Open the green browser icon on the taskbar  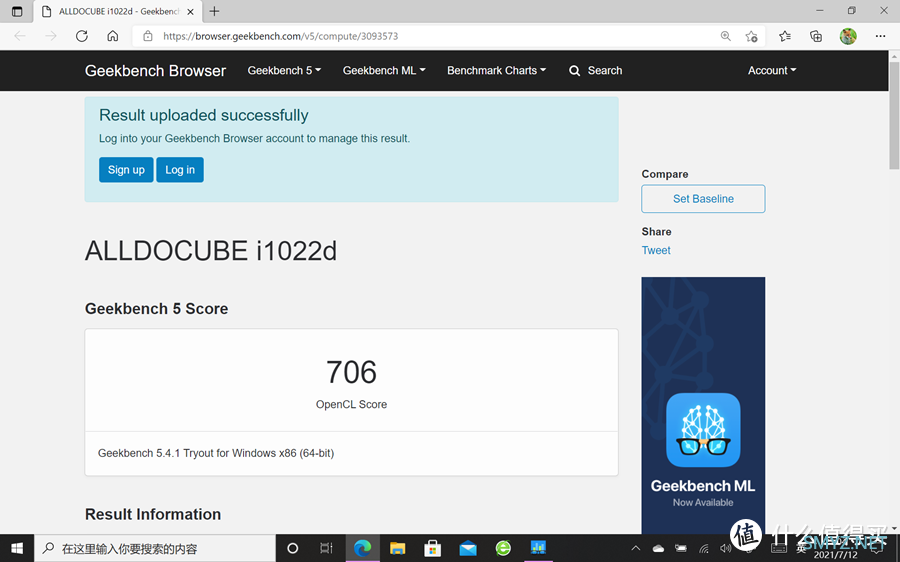[503, 548]
